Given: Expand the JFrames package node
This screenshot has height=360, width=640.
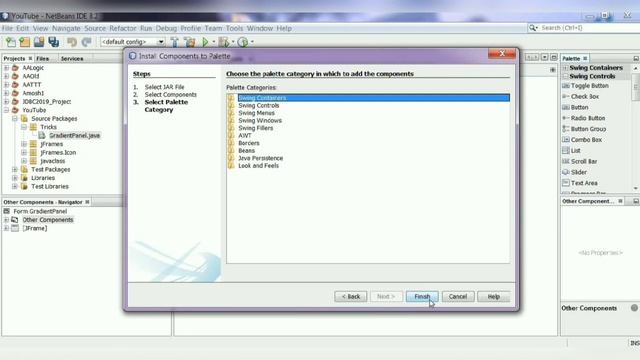Looking at the screenshot, I should pyautogui.click(x=24, y=144).
